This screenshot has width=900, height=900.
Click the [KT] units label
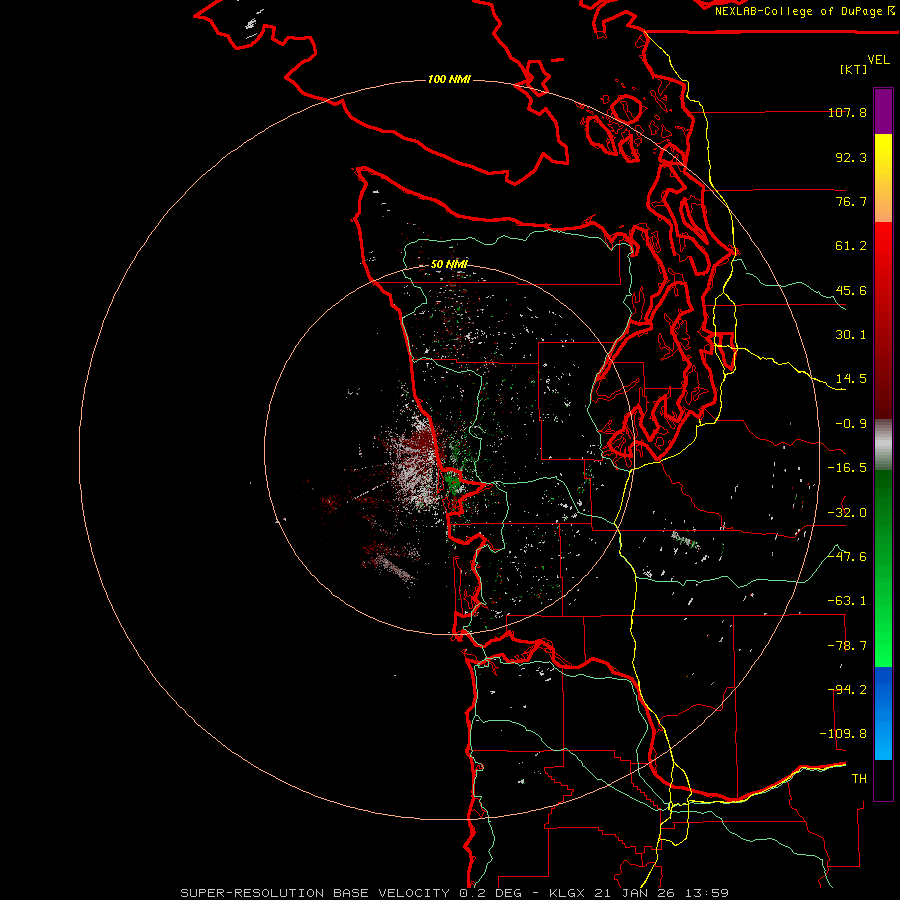point(854,69)
